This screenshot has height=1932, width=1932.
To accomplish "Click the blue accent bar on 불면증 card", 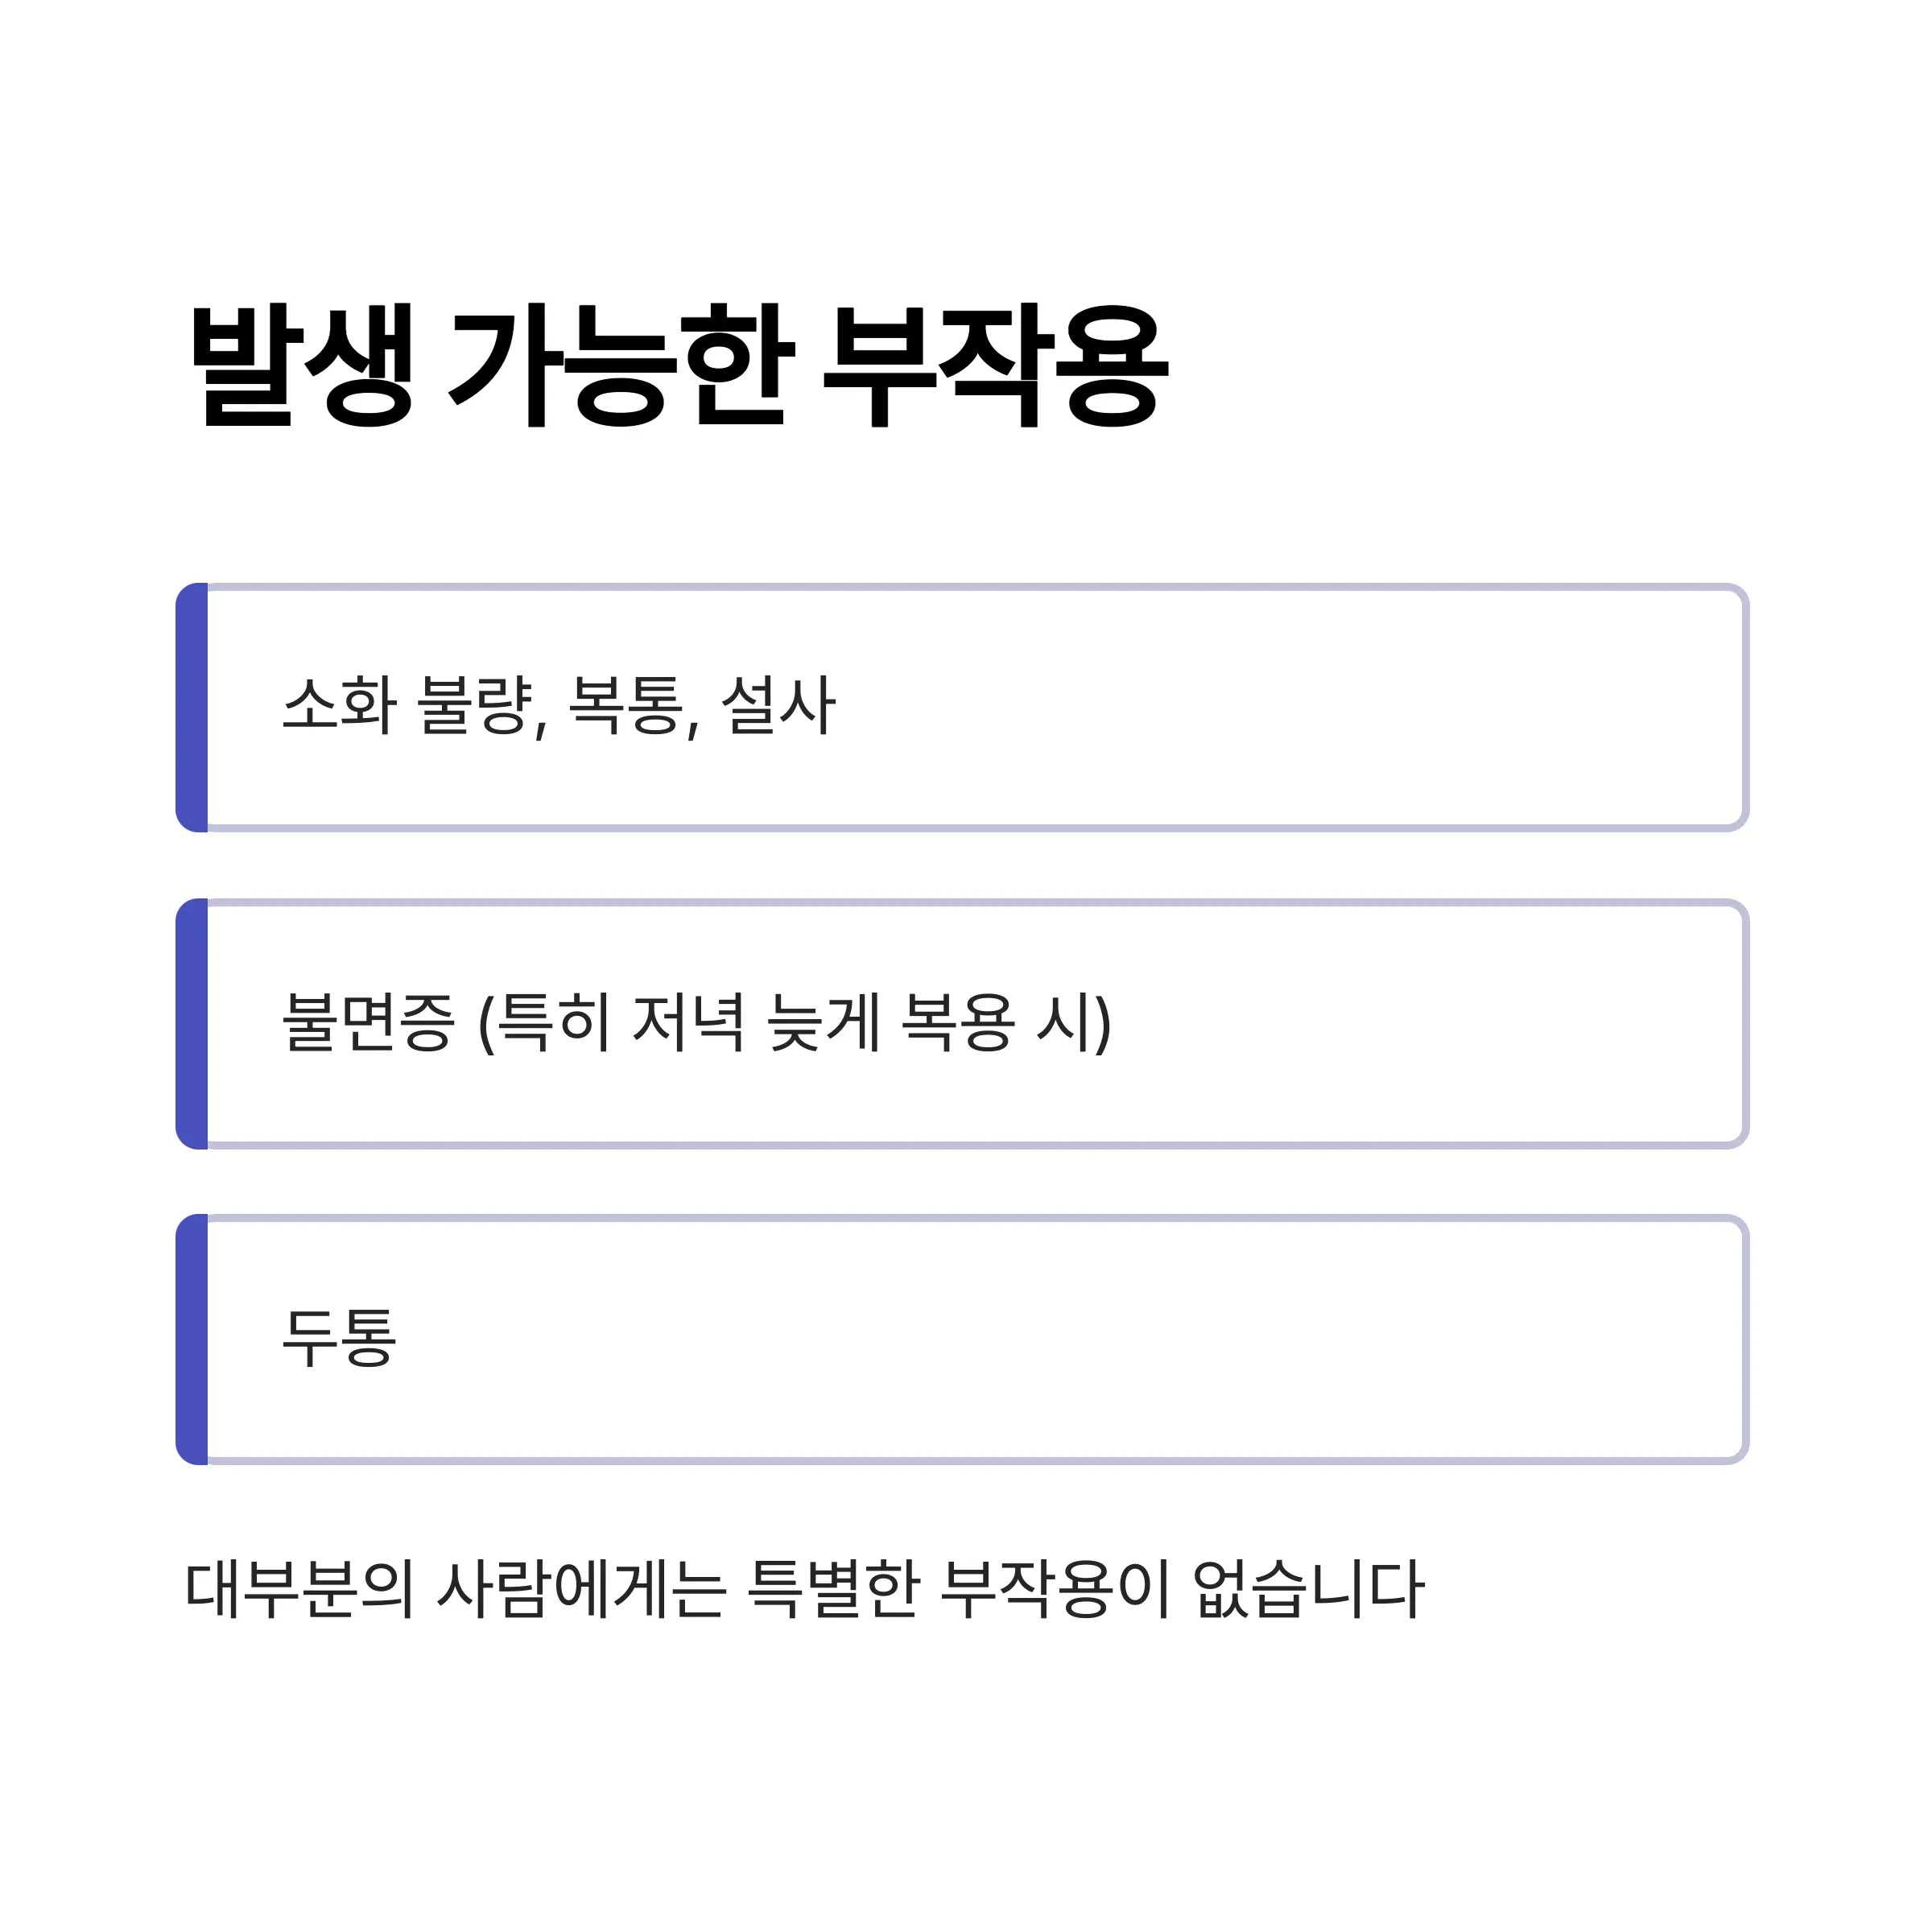I will point(192,1023).
